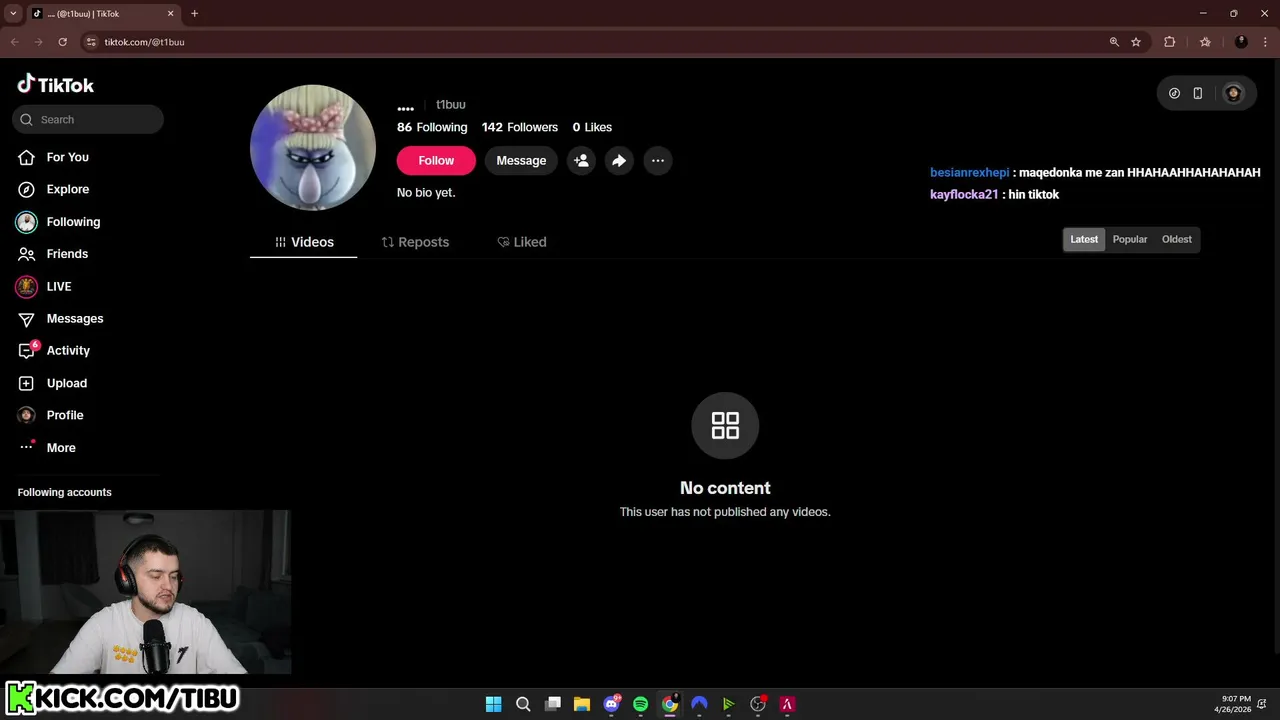This screenshot has width=1280, height=720.
Task: Open the Windows Start menu
Action: coord(493,704)
